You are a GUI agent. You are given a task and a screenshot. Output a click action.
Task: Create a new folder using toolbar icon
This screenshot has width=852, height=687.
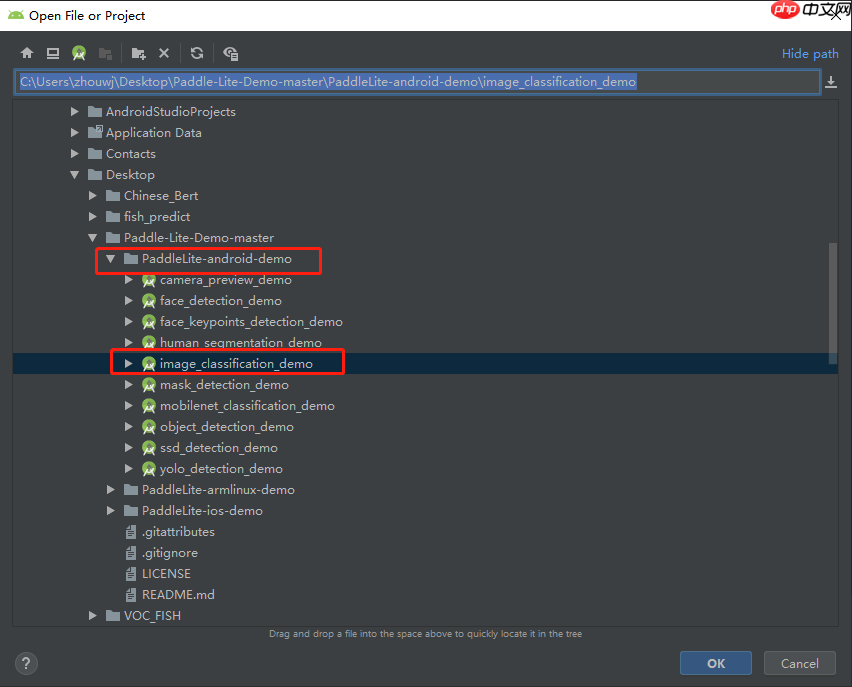point(138,53)
